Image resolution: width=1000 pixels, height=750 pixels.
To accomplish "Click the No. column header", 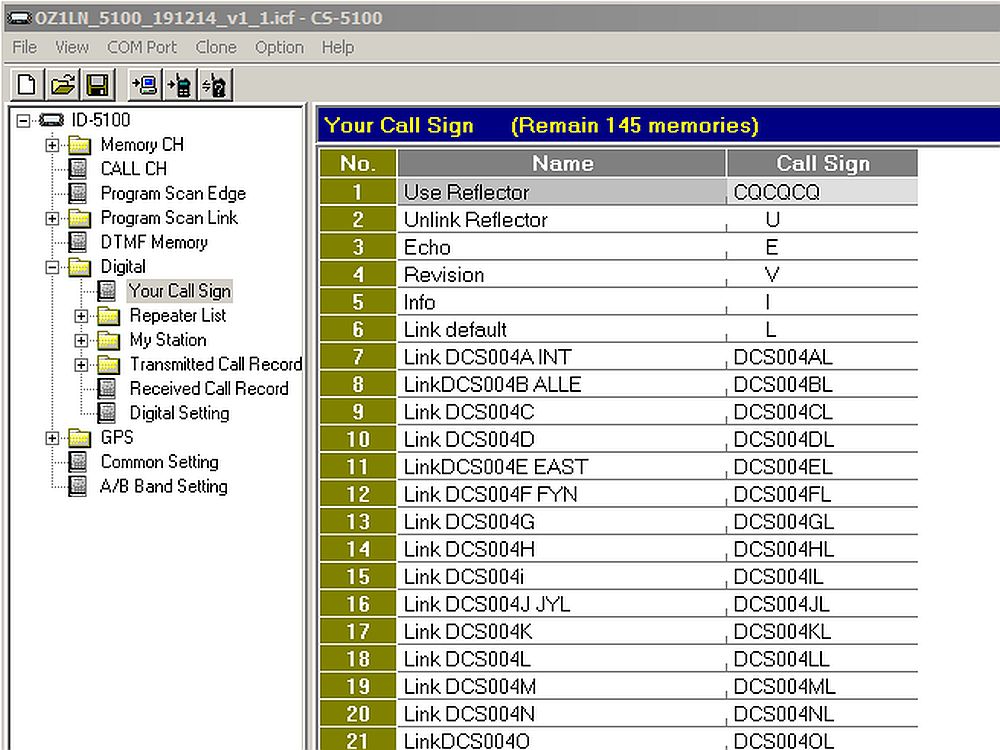I will pyautogui.click(x=358, y=163).
